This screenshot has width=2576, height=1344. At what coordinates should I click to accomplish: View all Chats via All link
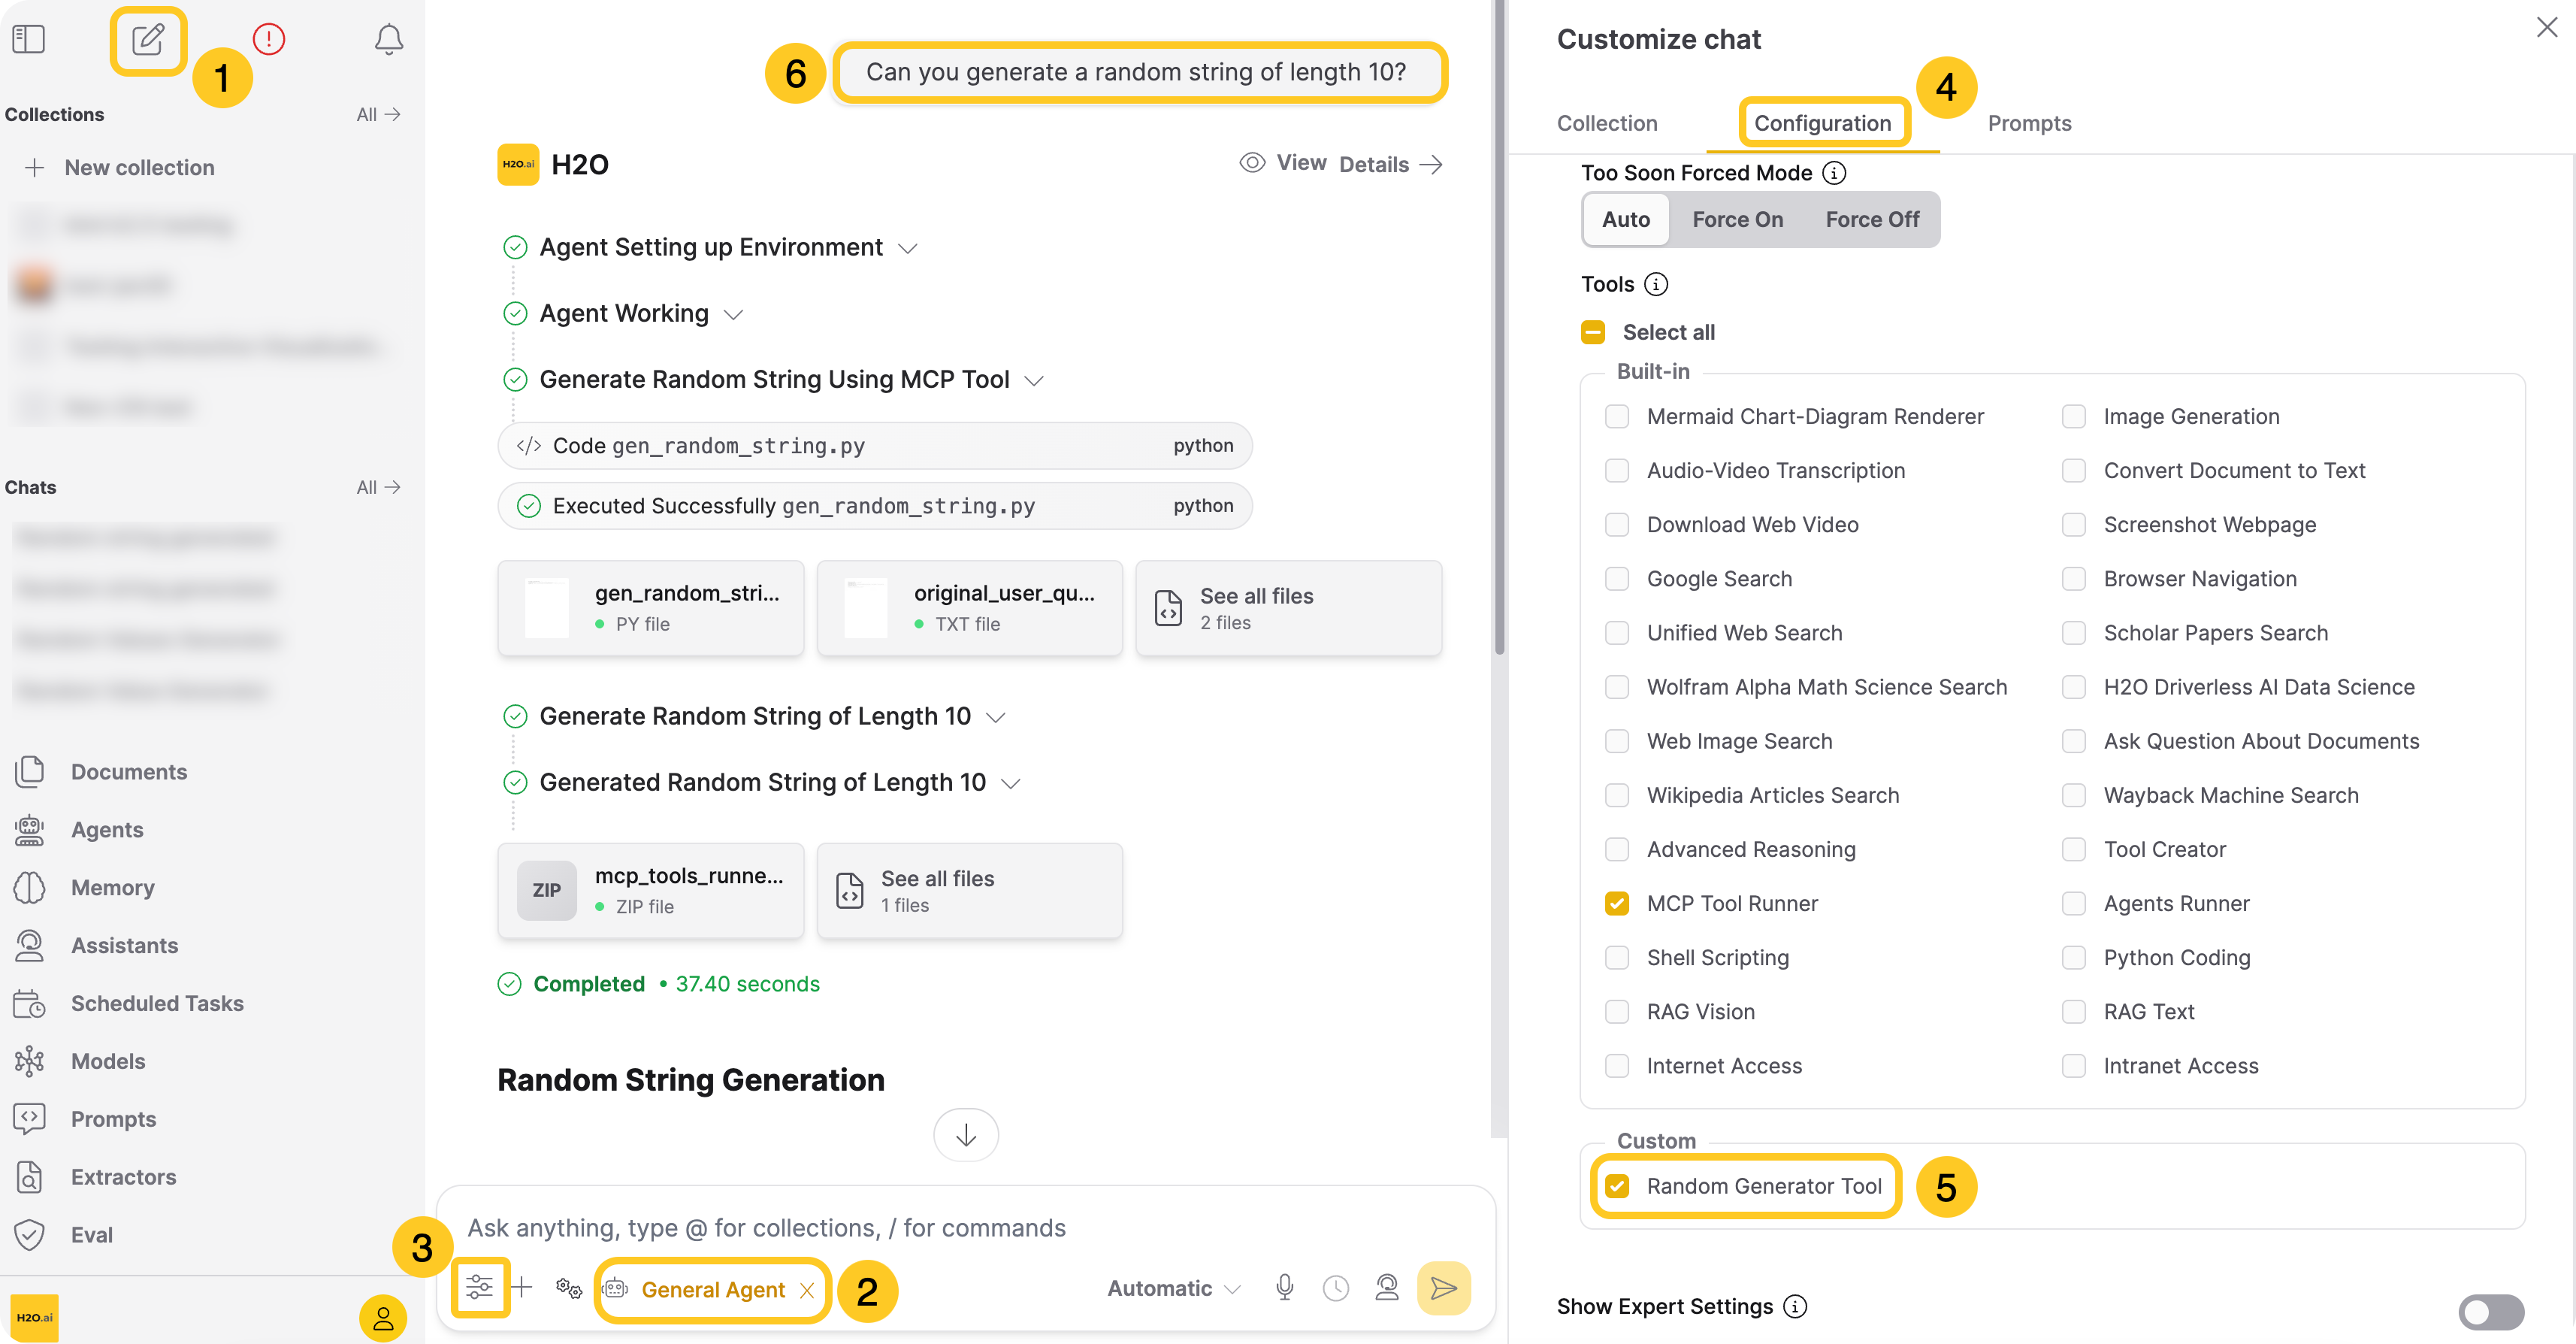[378, 487]
